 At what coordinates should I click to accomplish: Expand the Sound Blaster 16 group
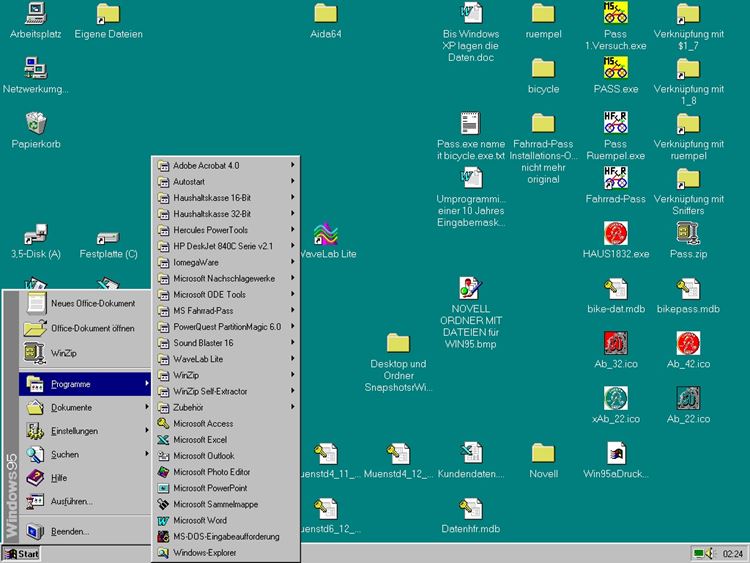(226, 343)
